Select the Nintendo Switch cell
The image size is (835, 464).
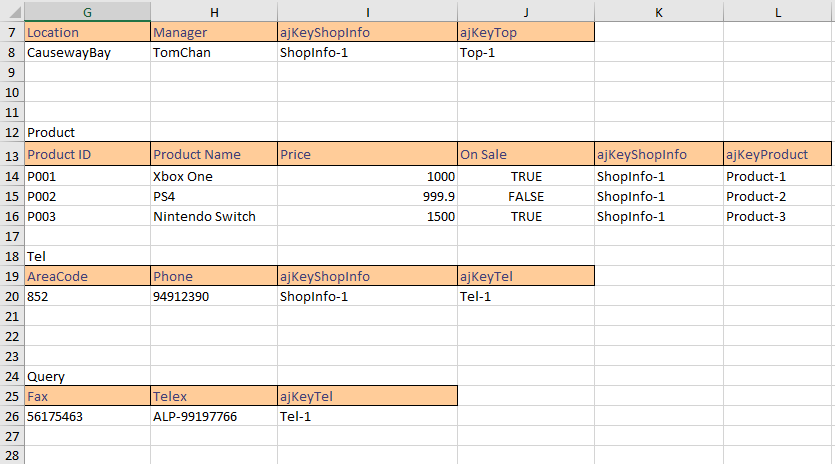[x=213, y=217]
